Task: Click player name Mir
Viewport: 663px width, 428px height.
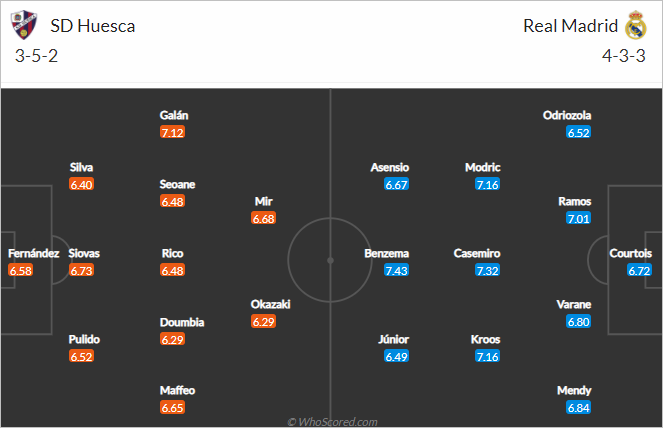Action: pos(263,202)
